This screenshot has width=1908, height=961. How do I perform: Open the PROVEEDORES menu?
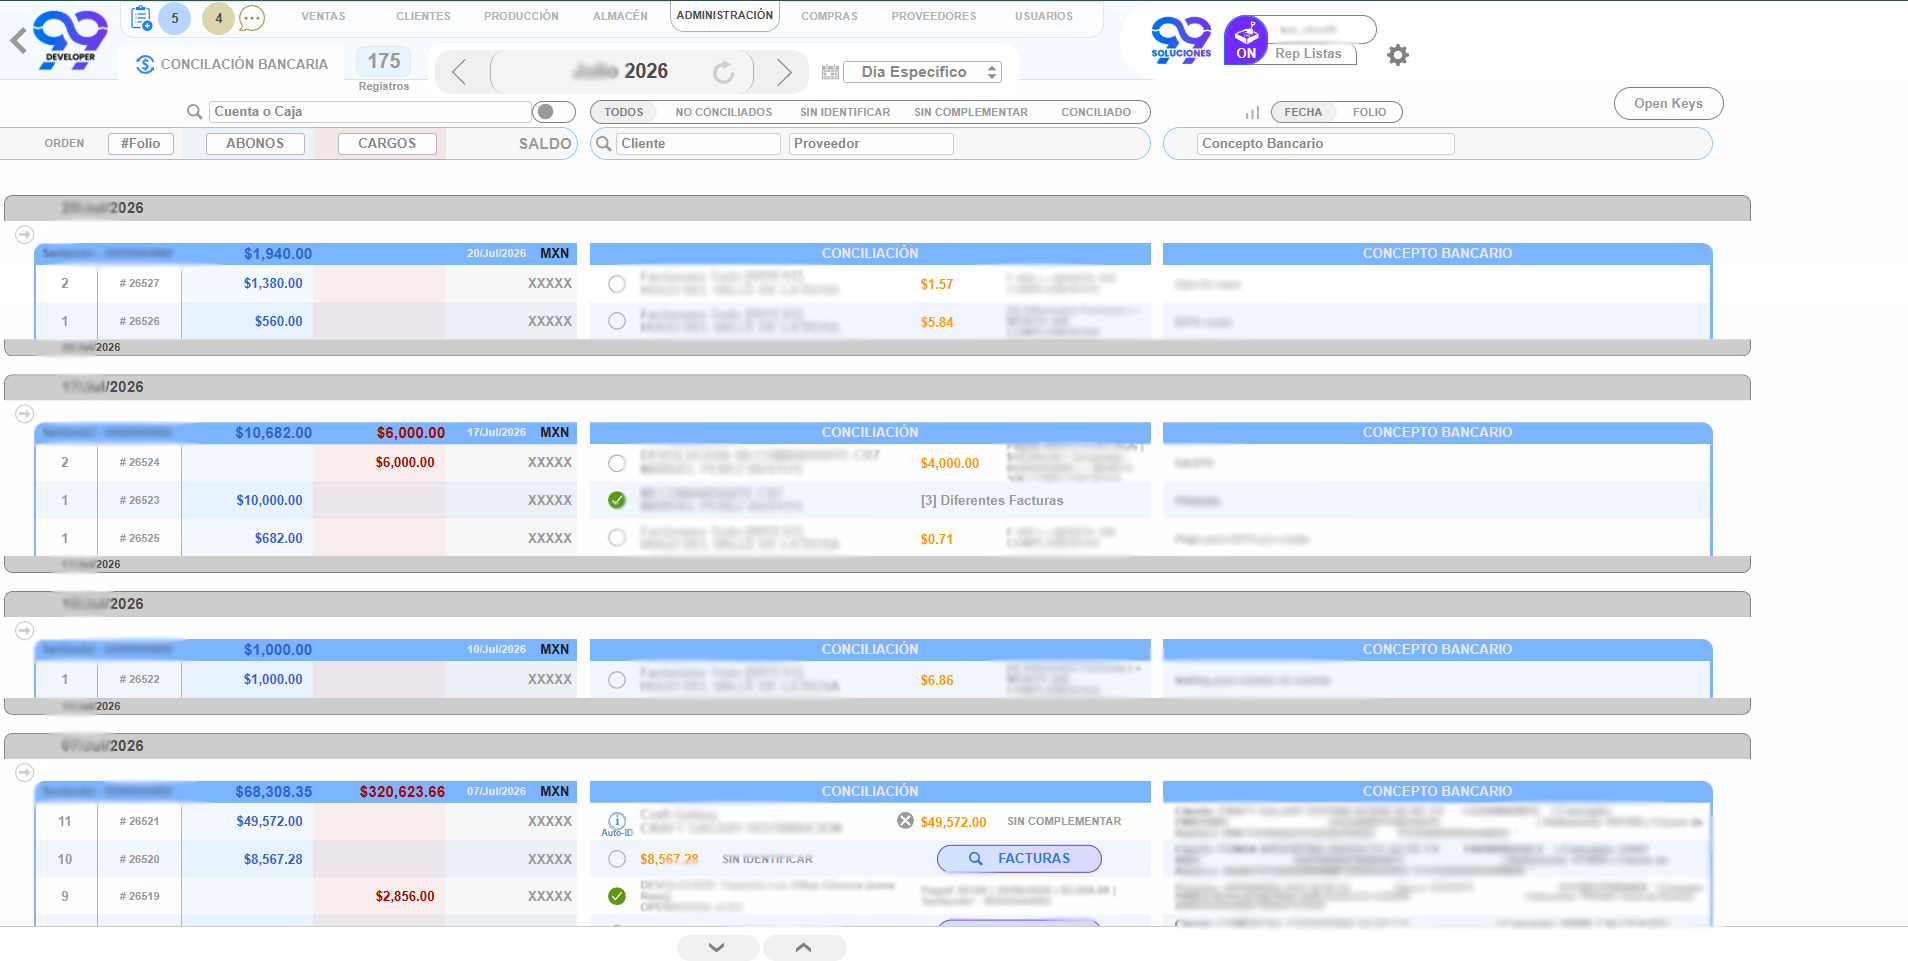(934, 16)
